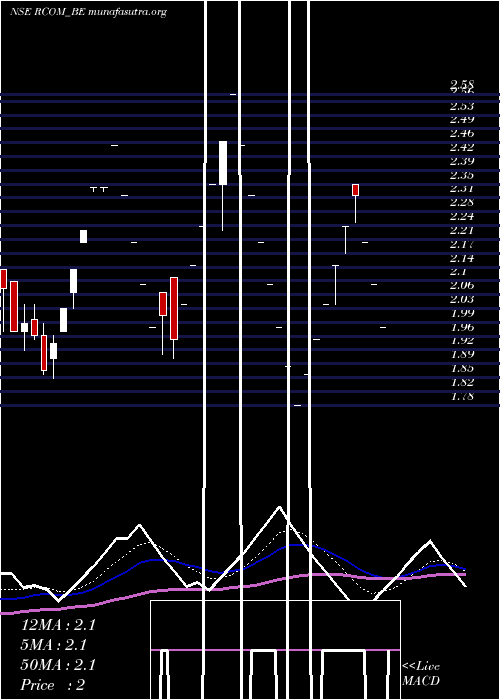Screen dimensions: 500x700
Task: Click the 2.24 price level label
Action: 462,216
